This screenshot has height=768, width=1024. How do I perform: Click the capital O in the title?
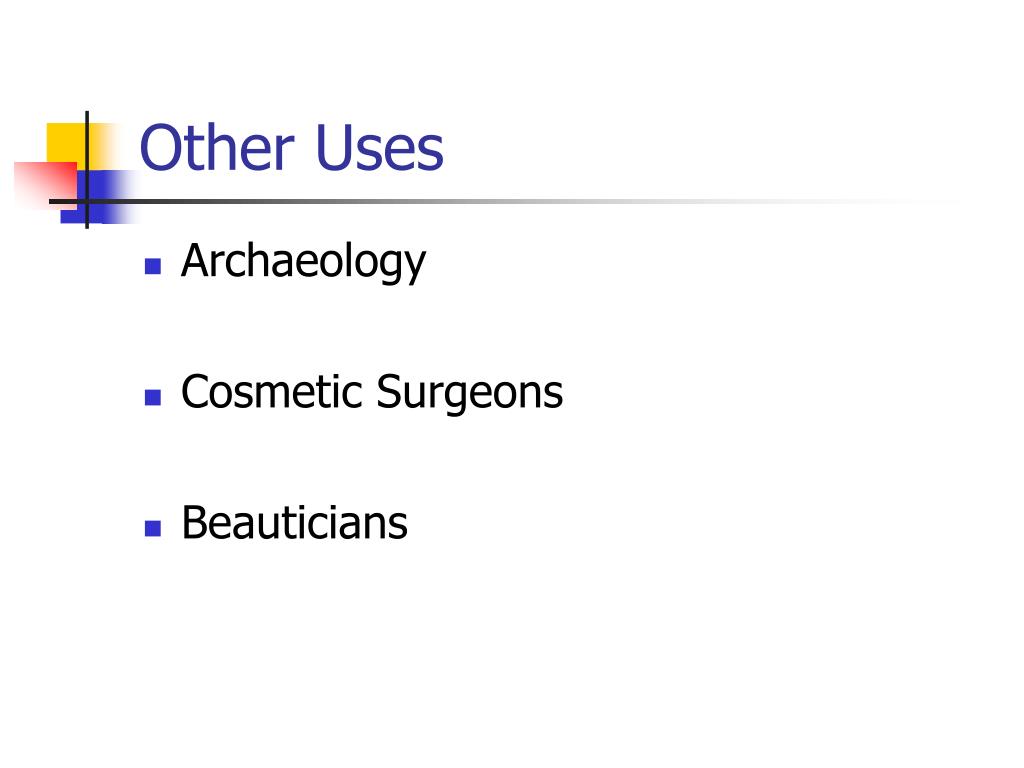click(x=161, y=148)
